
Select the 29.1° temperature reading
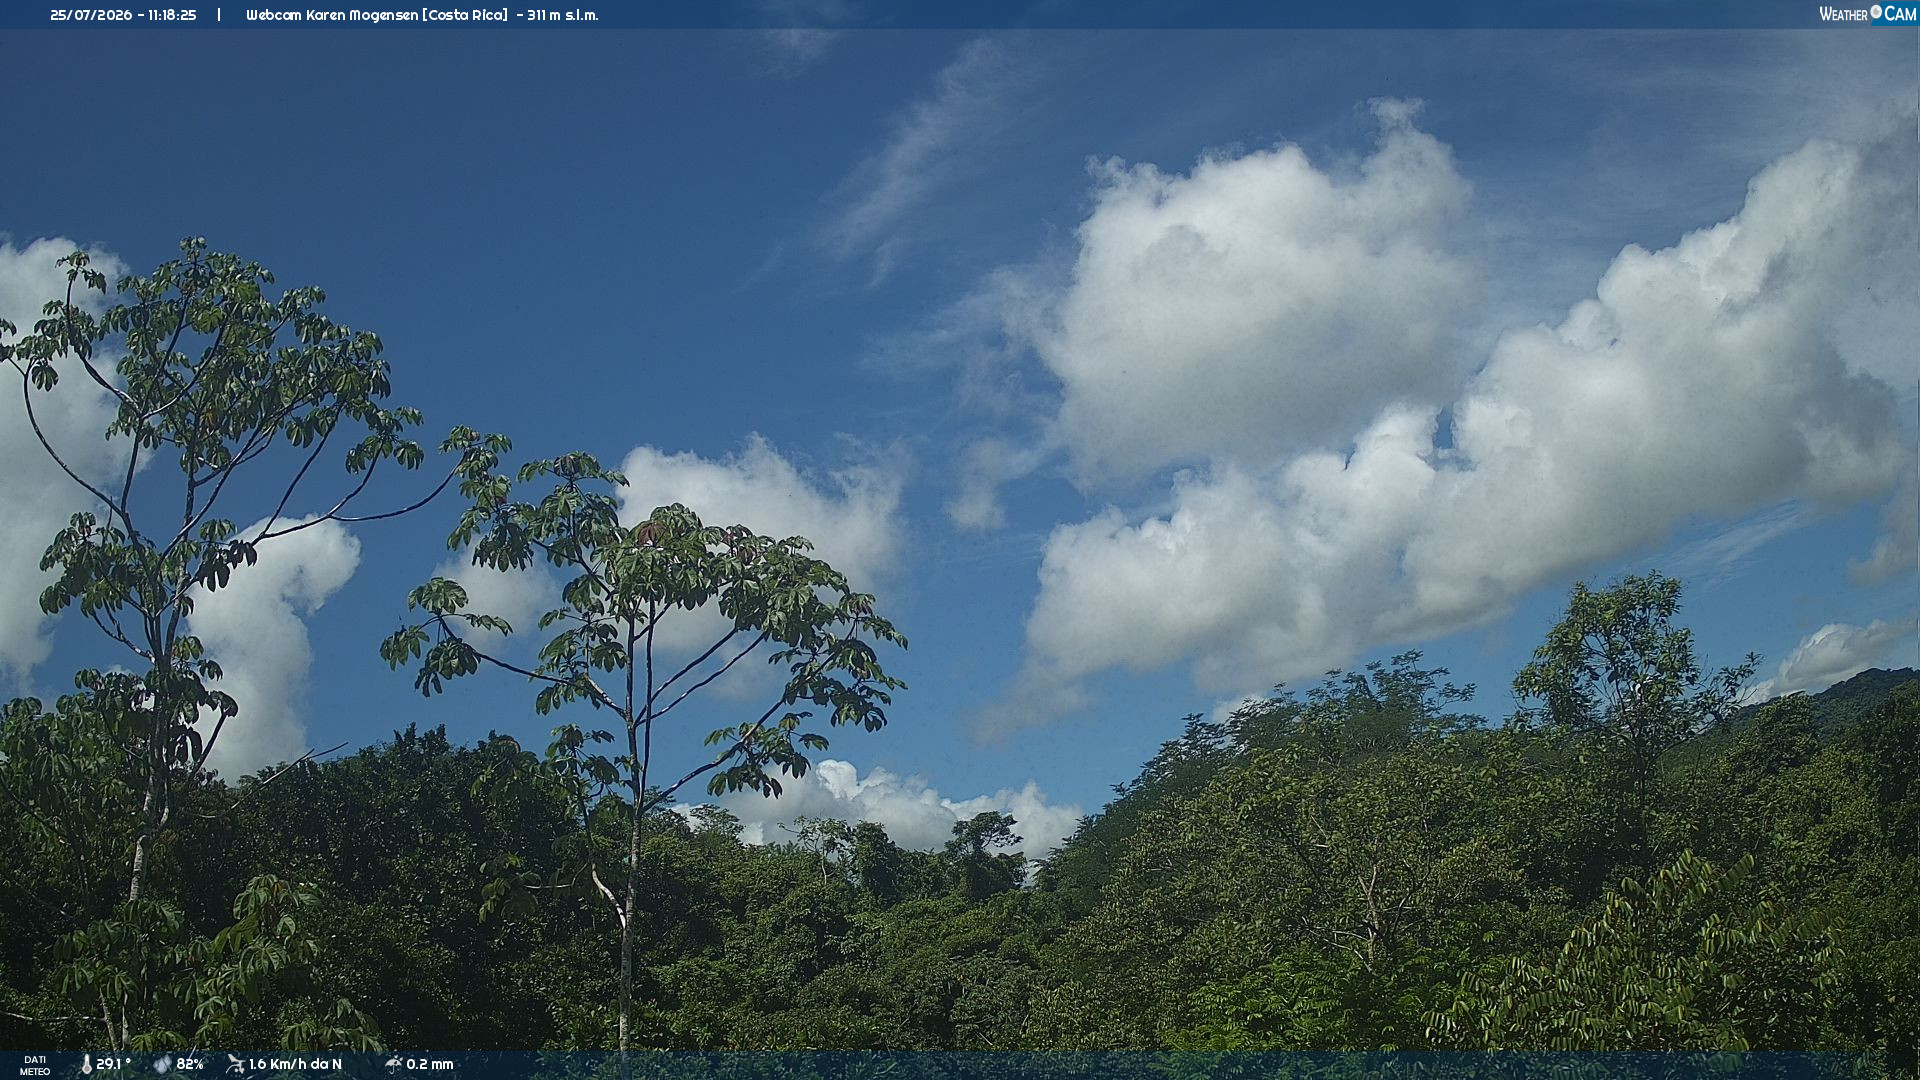pyautogui.click(x=114, y=1065)
